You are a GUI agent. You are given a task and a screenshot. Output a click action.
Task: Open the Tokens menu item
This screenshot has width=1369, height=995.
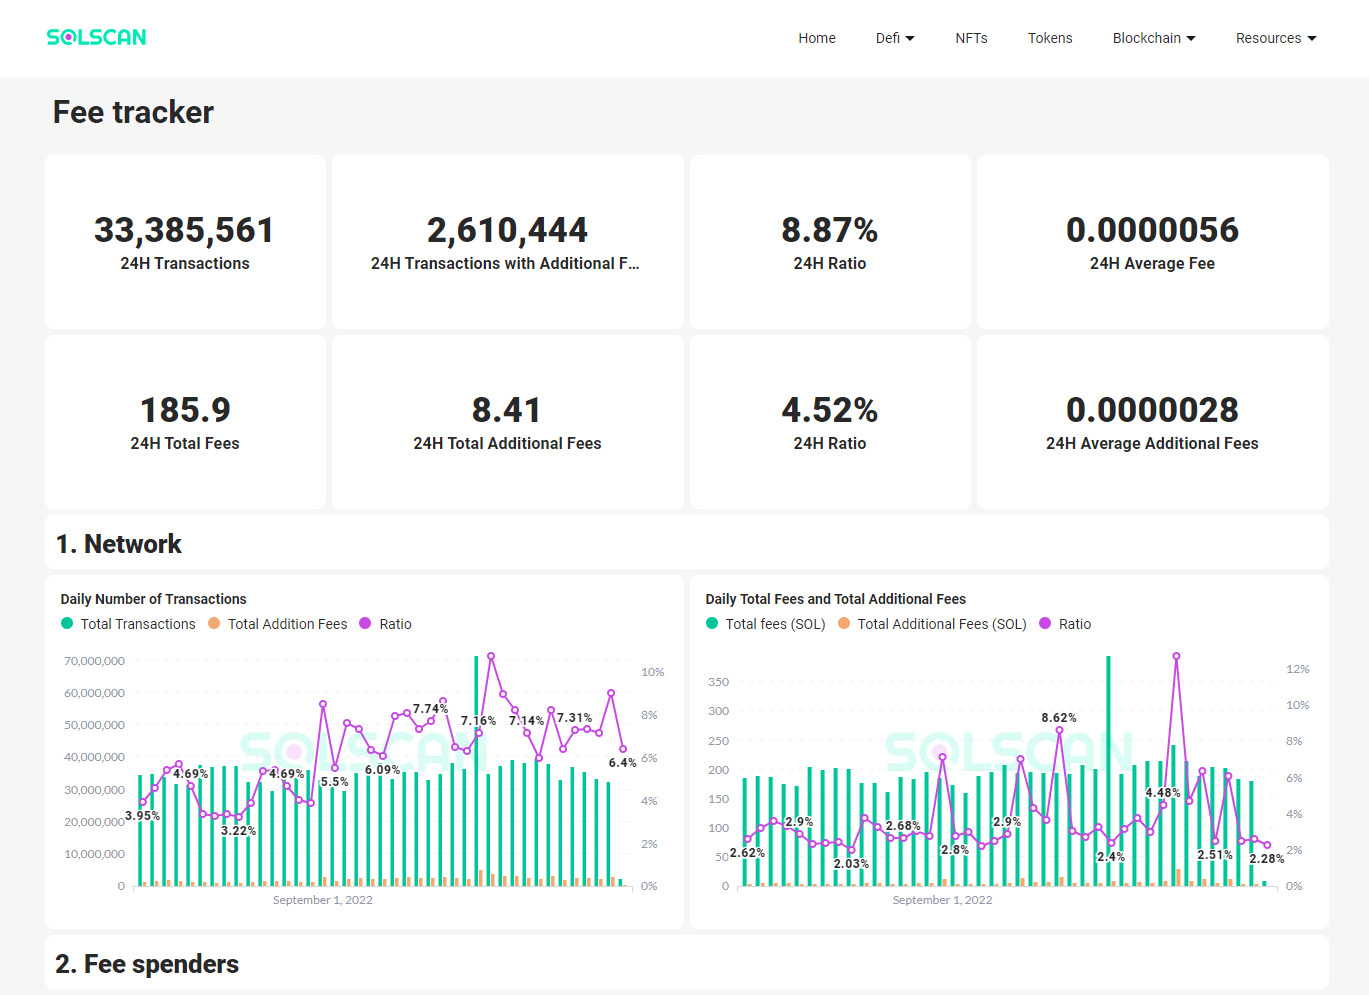point(1049,38)
